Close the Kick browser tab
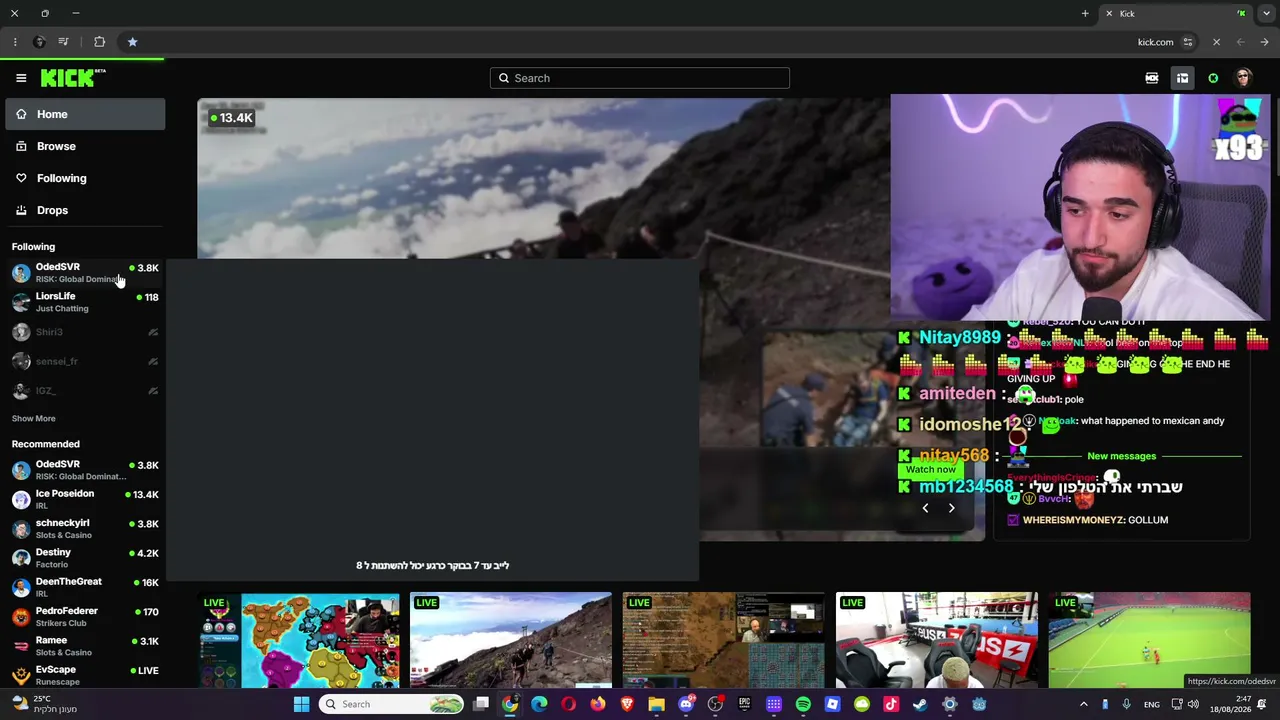1280x720 pixels. click(1109, 13)
